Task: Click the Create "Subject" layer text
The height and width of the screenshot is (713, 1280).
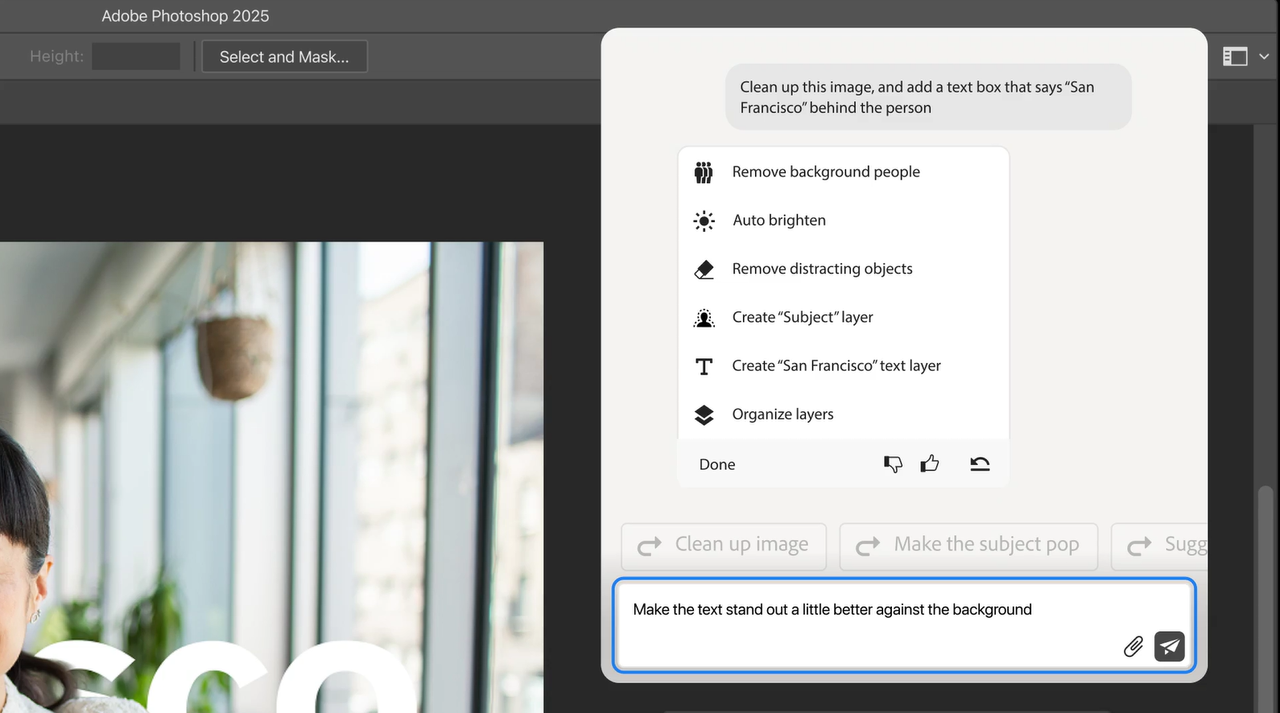Action: (x=802, y=318)
